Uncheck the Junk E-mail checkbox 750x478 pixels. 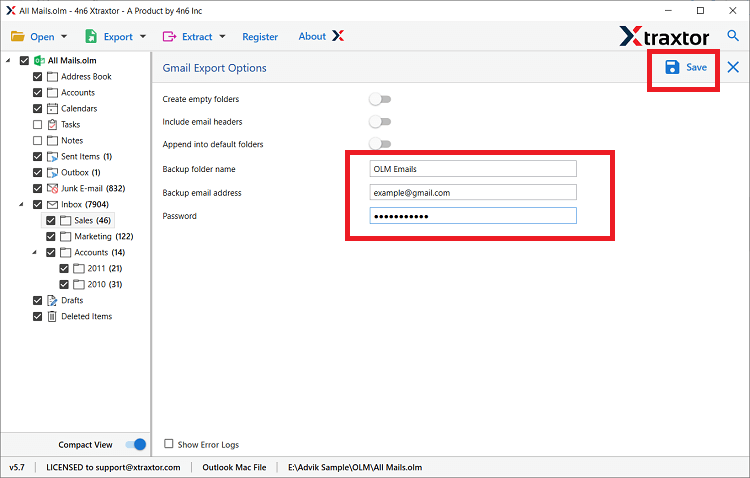click(x=37, y=189)
